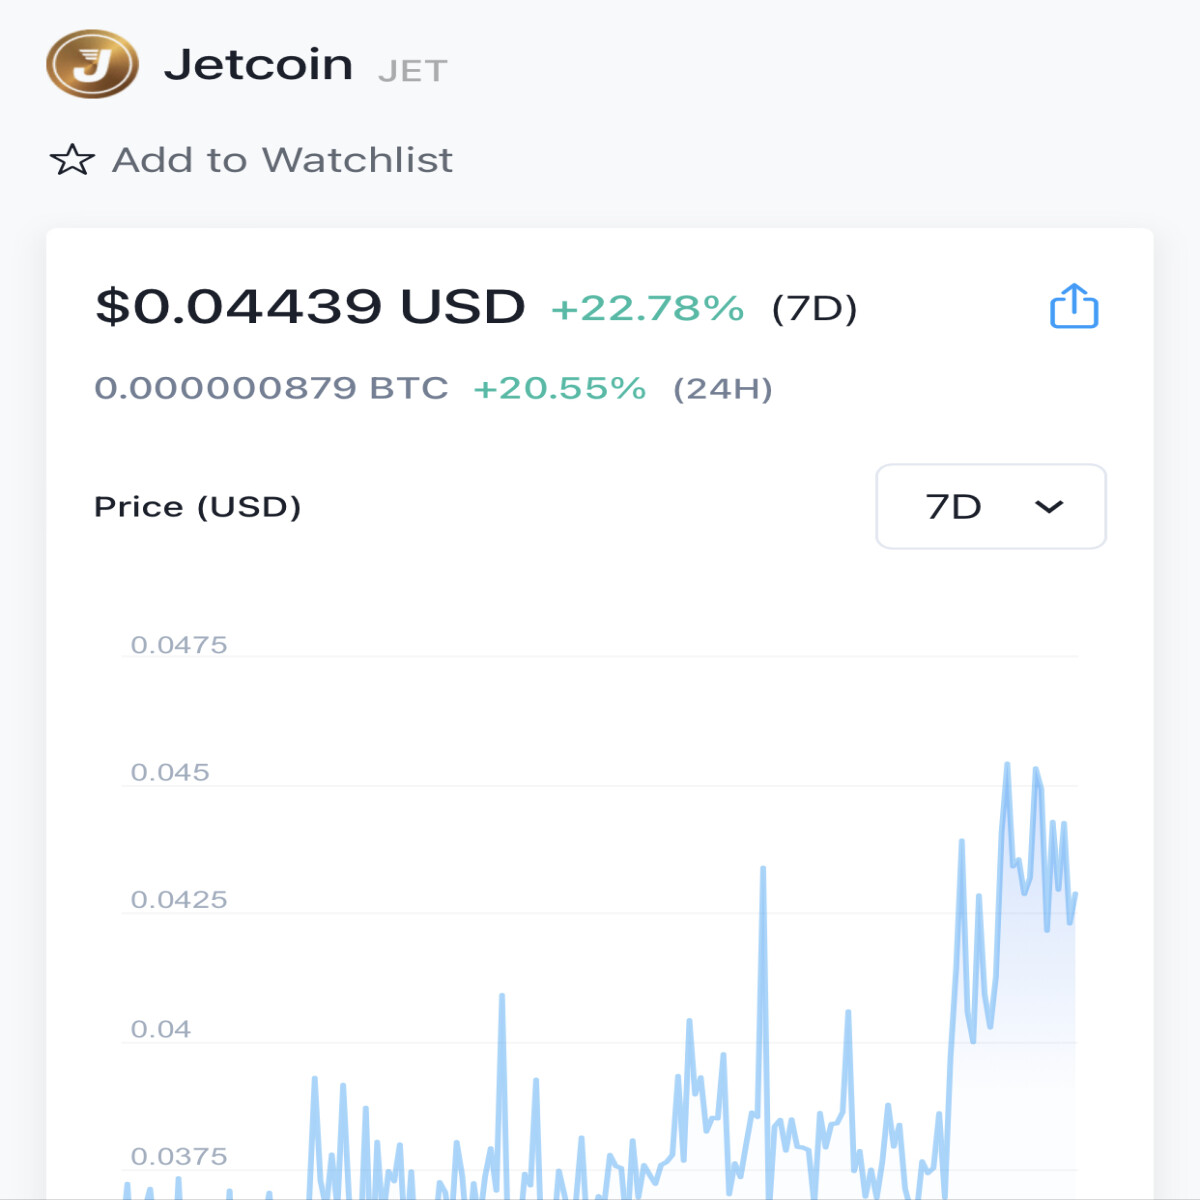Click the Price (USD) chart label
This screenshot has width=1200, height=1200.
point(198,507)
